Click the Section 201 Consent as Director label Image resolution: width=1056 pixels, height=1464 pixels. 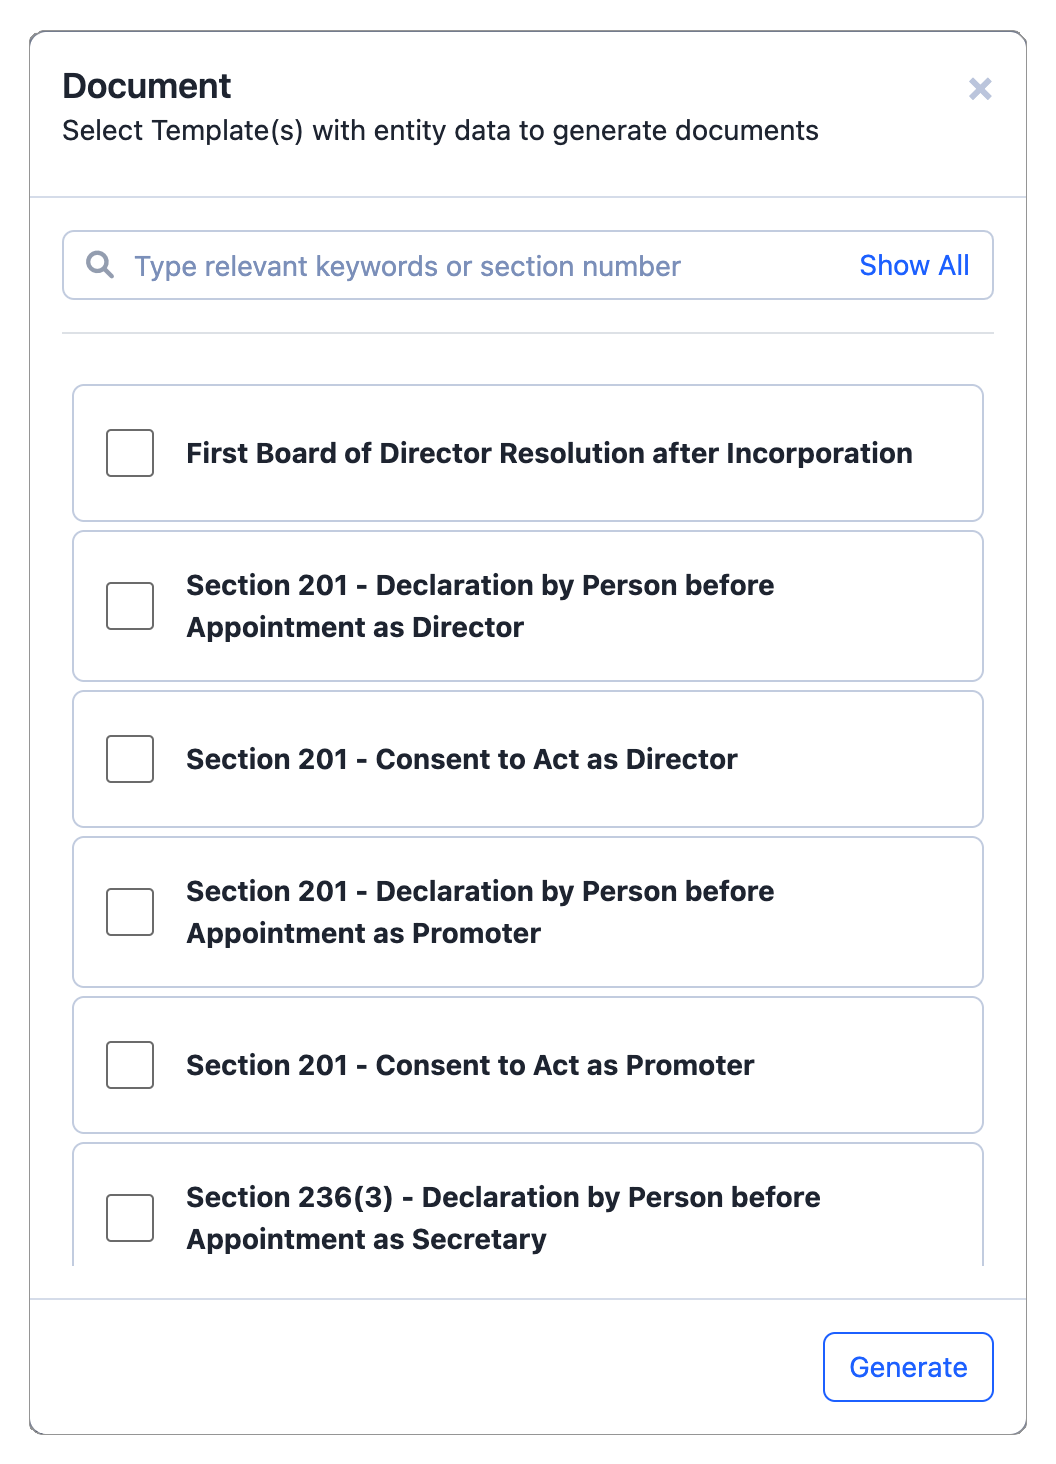462,760
